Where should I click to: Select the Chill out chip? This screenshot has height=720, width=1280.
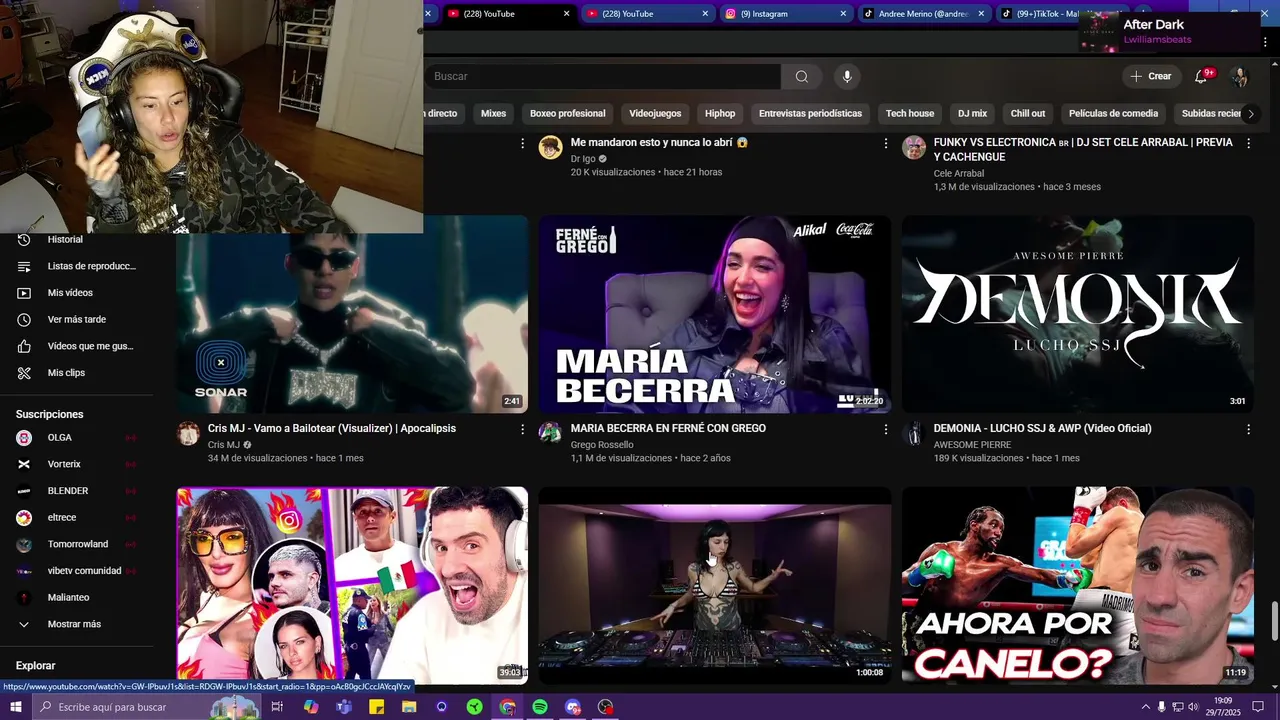tap(1028, 114)
